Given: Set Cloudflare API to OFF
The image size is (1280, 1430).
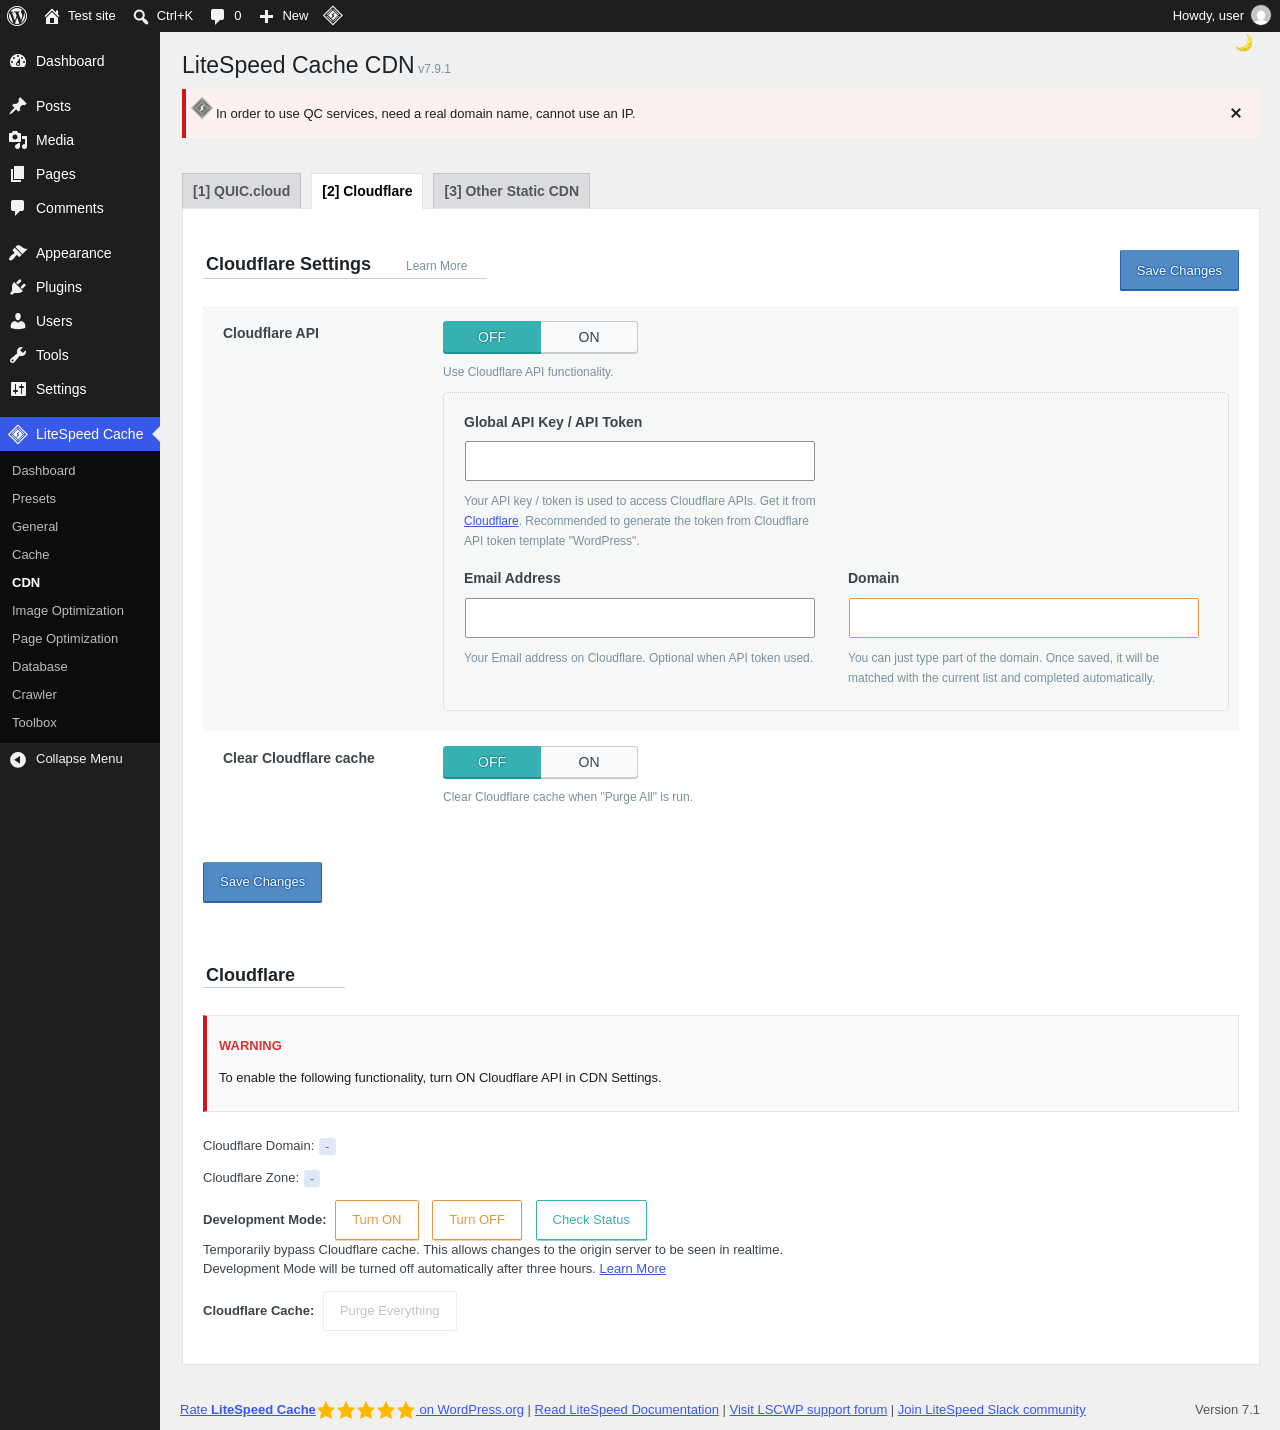Looking at the screenshot, I should click(x=492, y=337).
